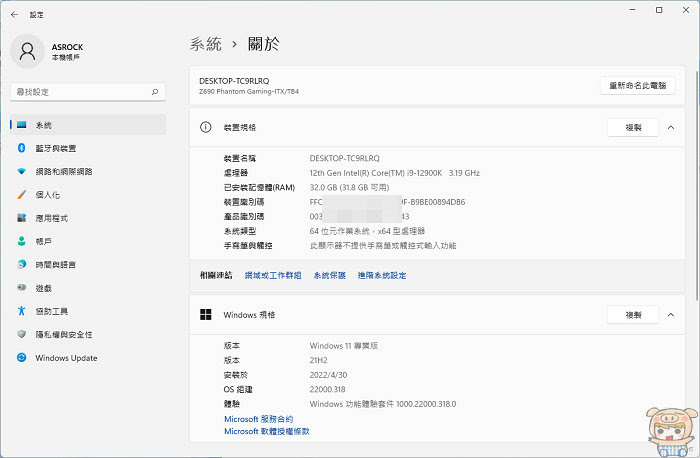Screen dimensions: 700x458
Task: Select the Bluetooth icon in sidebar
Action: pos(21,148)
